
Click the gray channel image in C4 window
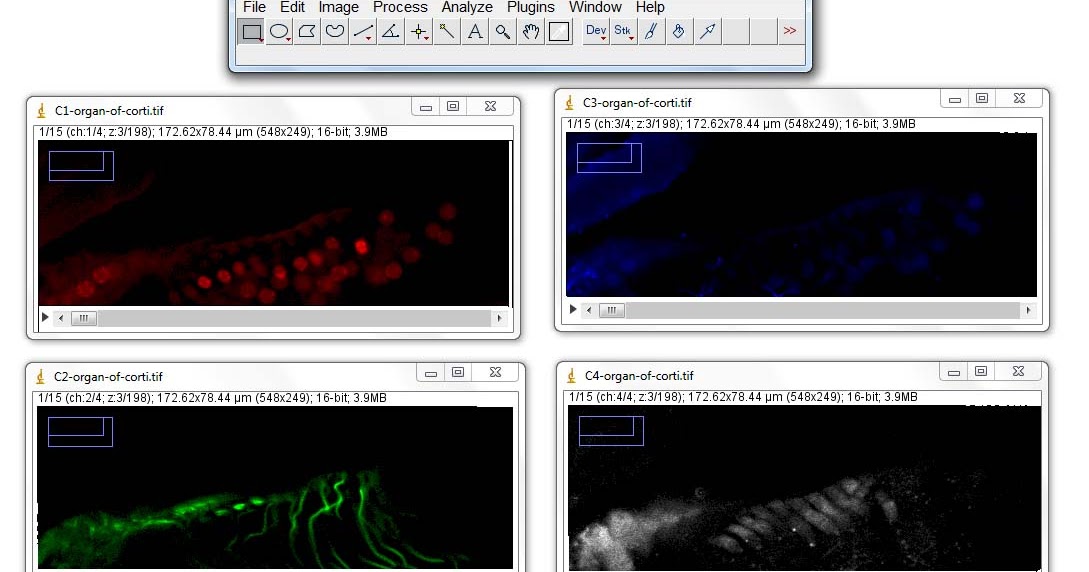click(804, 488)
